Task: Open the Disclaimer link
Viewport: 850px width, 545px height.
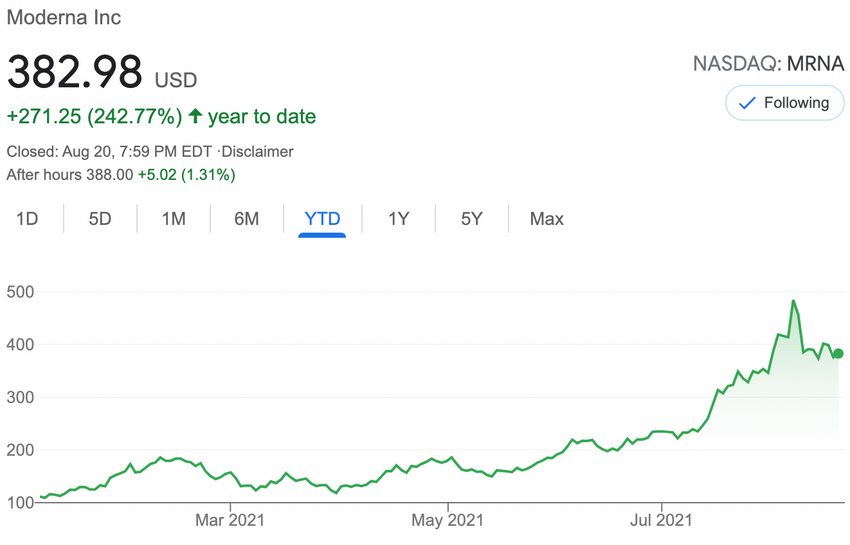Action: 258,152
